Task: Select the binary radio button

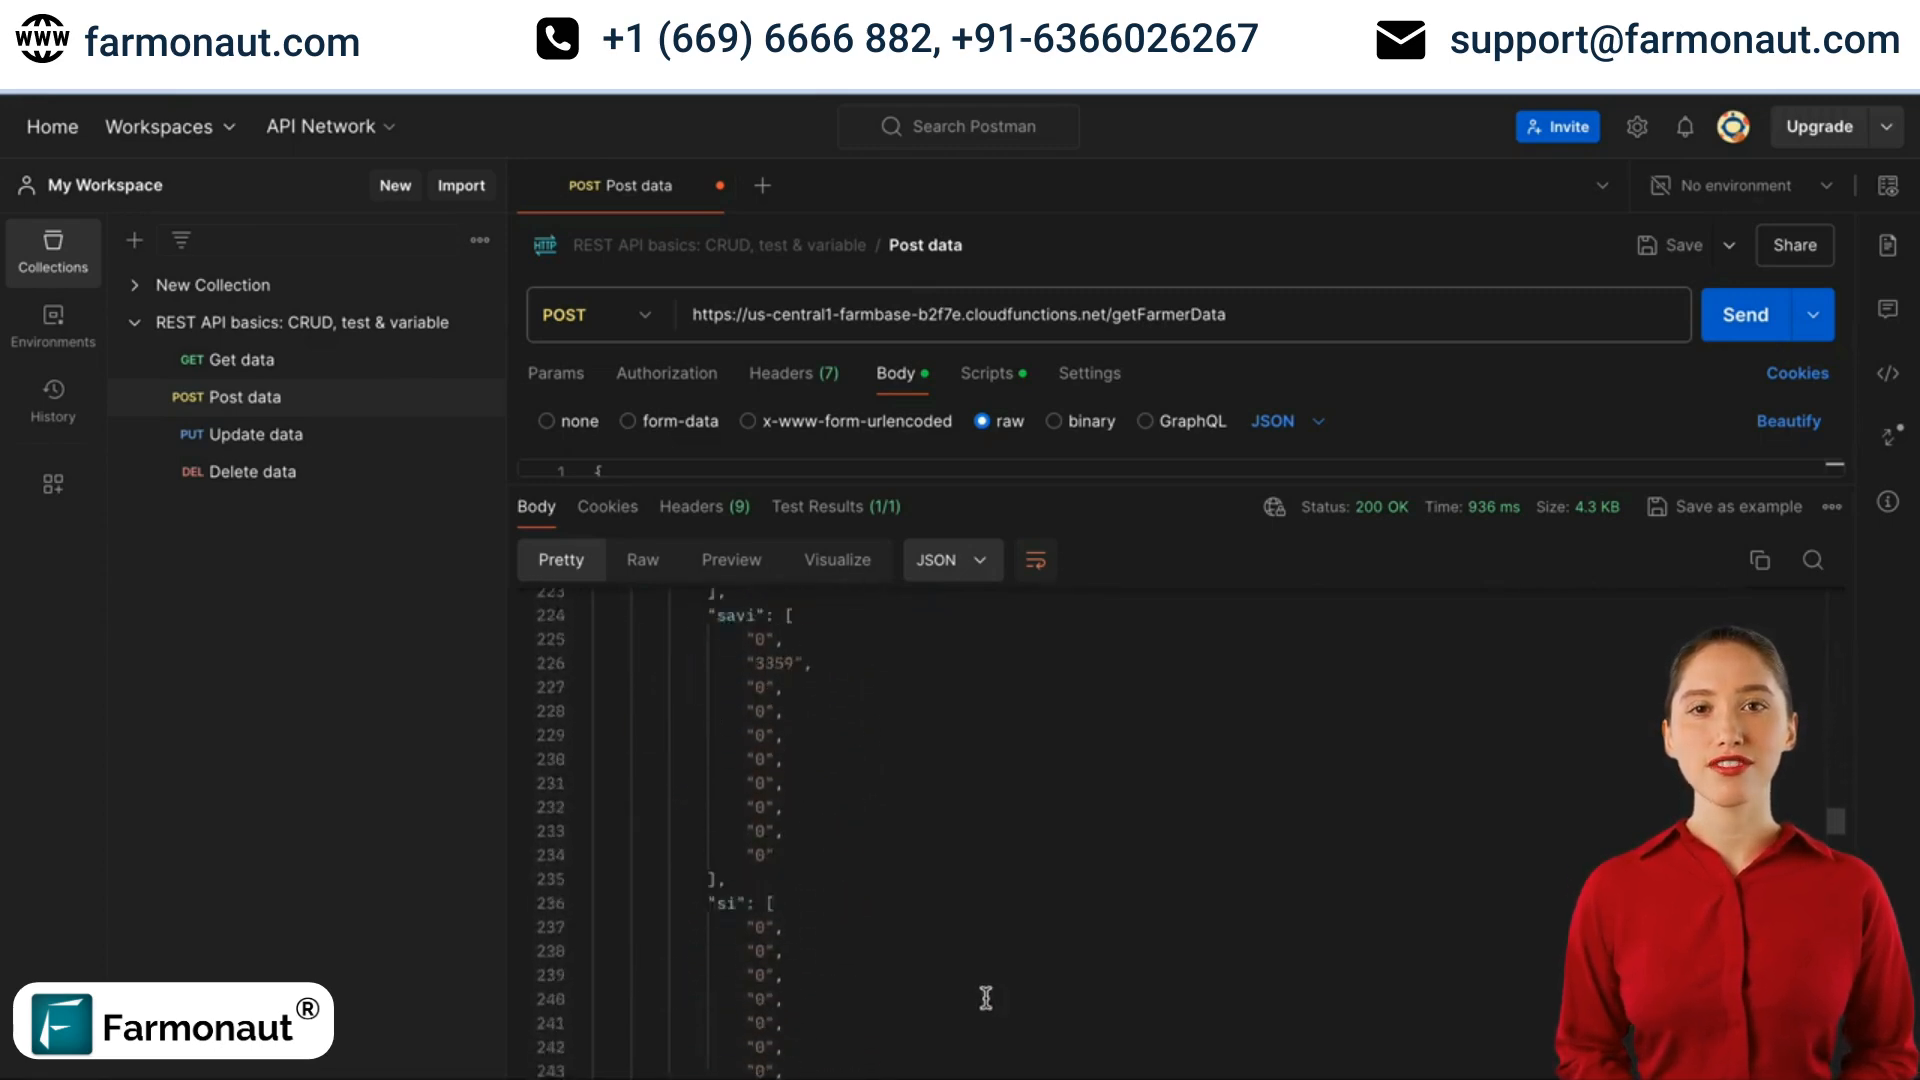Action: tap(1054, 421)
